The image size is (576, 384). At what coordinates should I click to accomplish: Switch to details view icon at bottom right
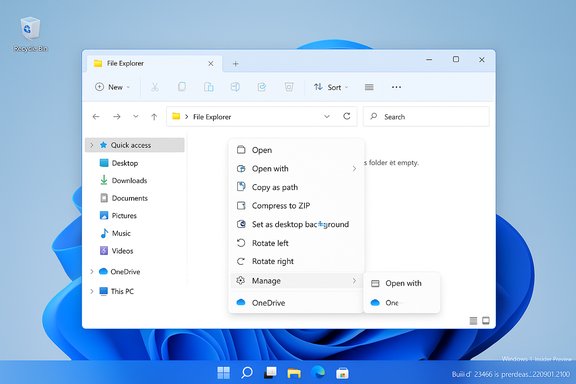474,321
